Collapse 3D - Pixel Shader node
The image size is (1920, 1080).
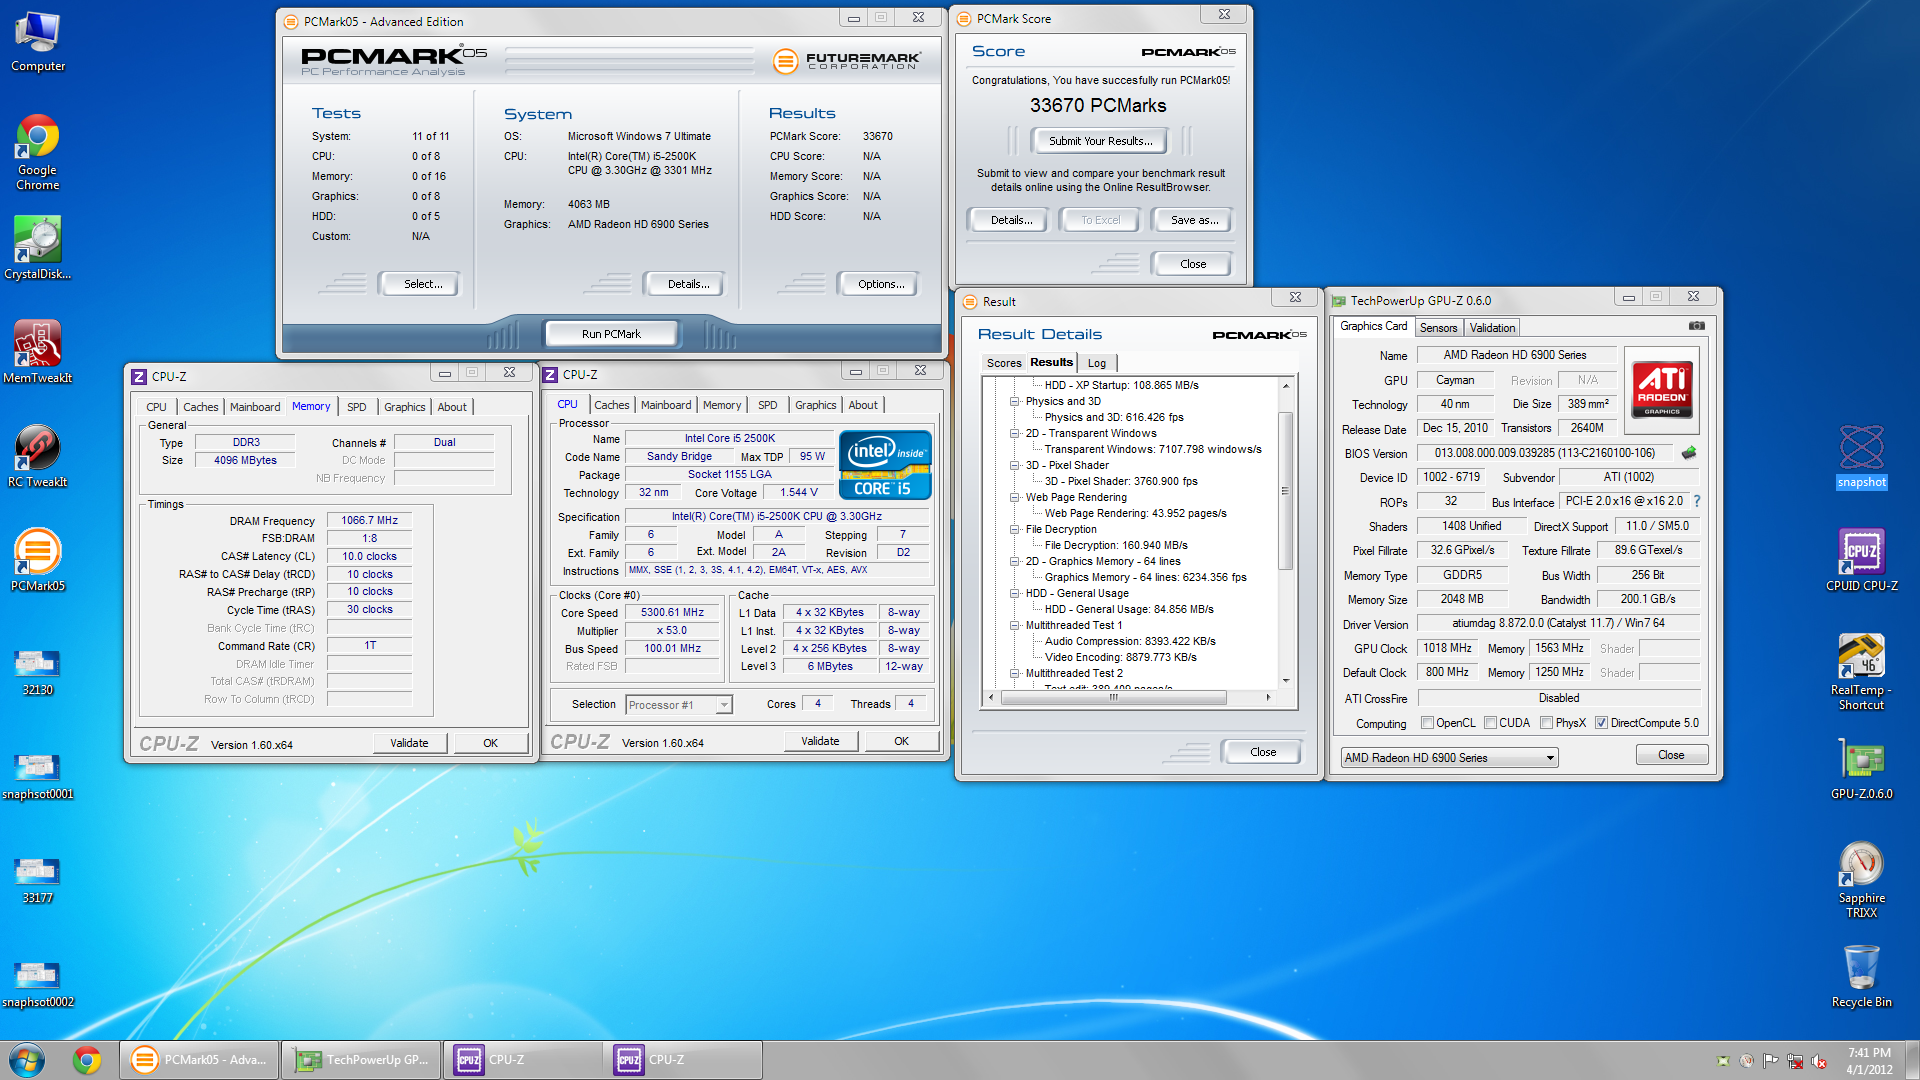click(1014, 465)
